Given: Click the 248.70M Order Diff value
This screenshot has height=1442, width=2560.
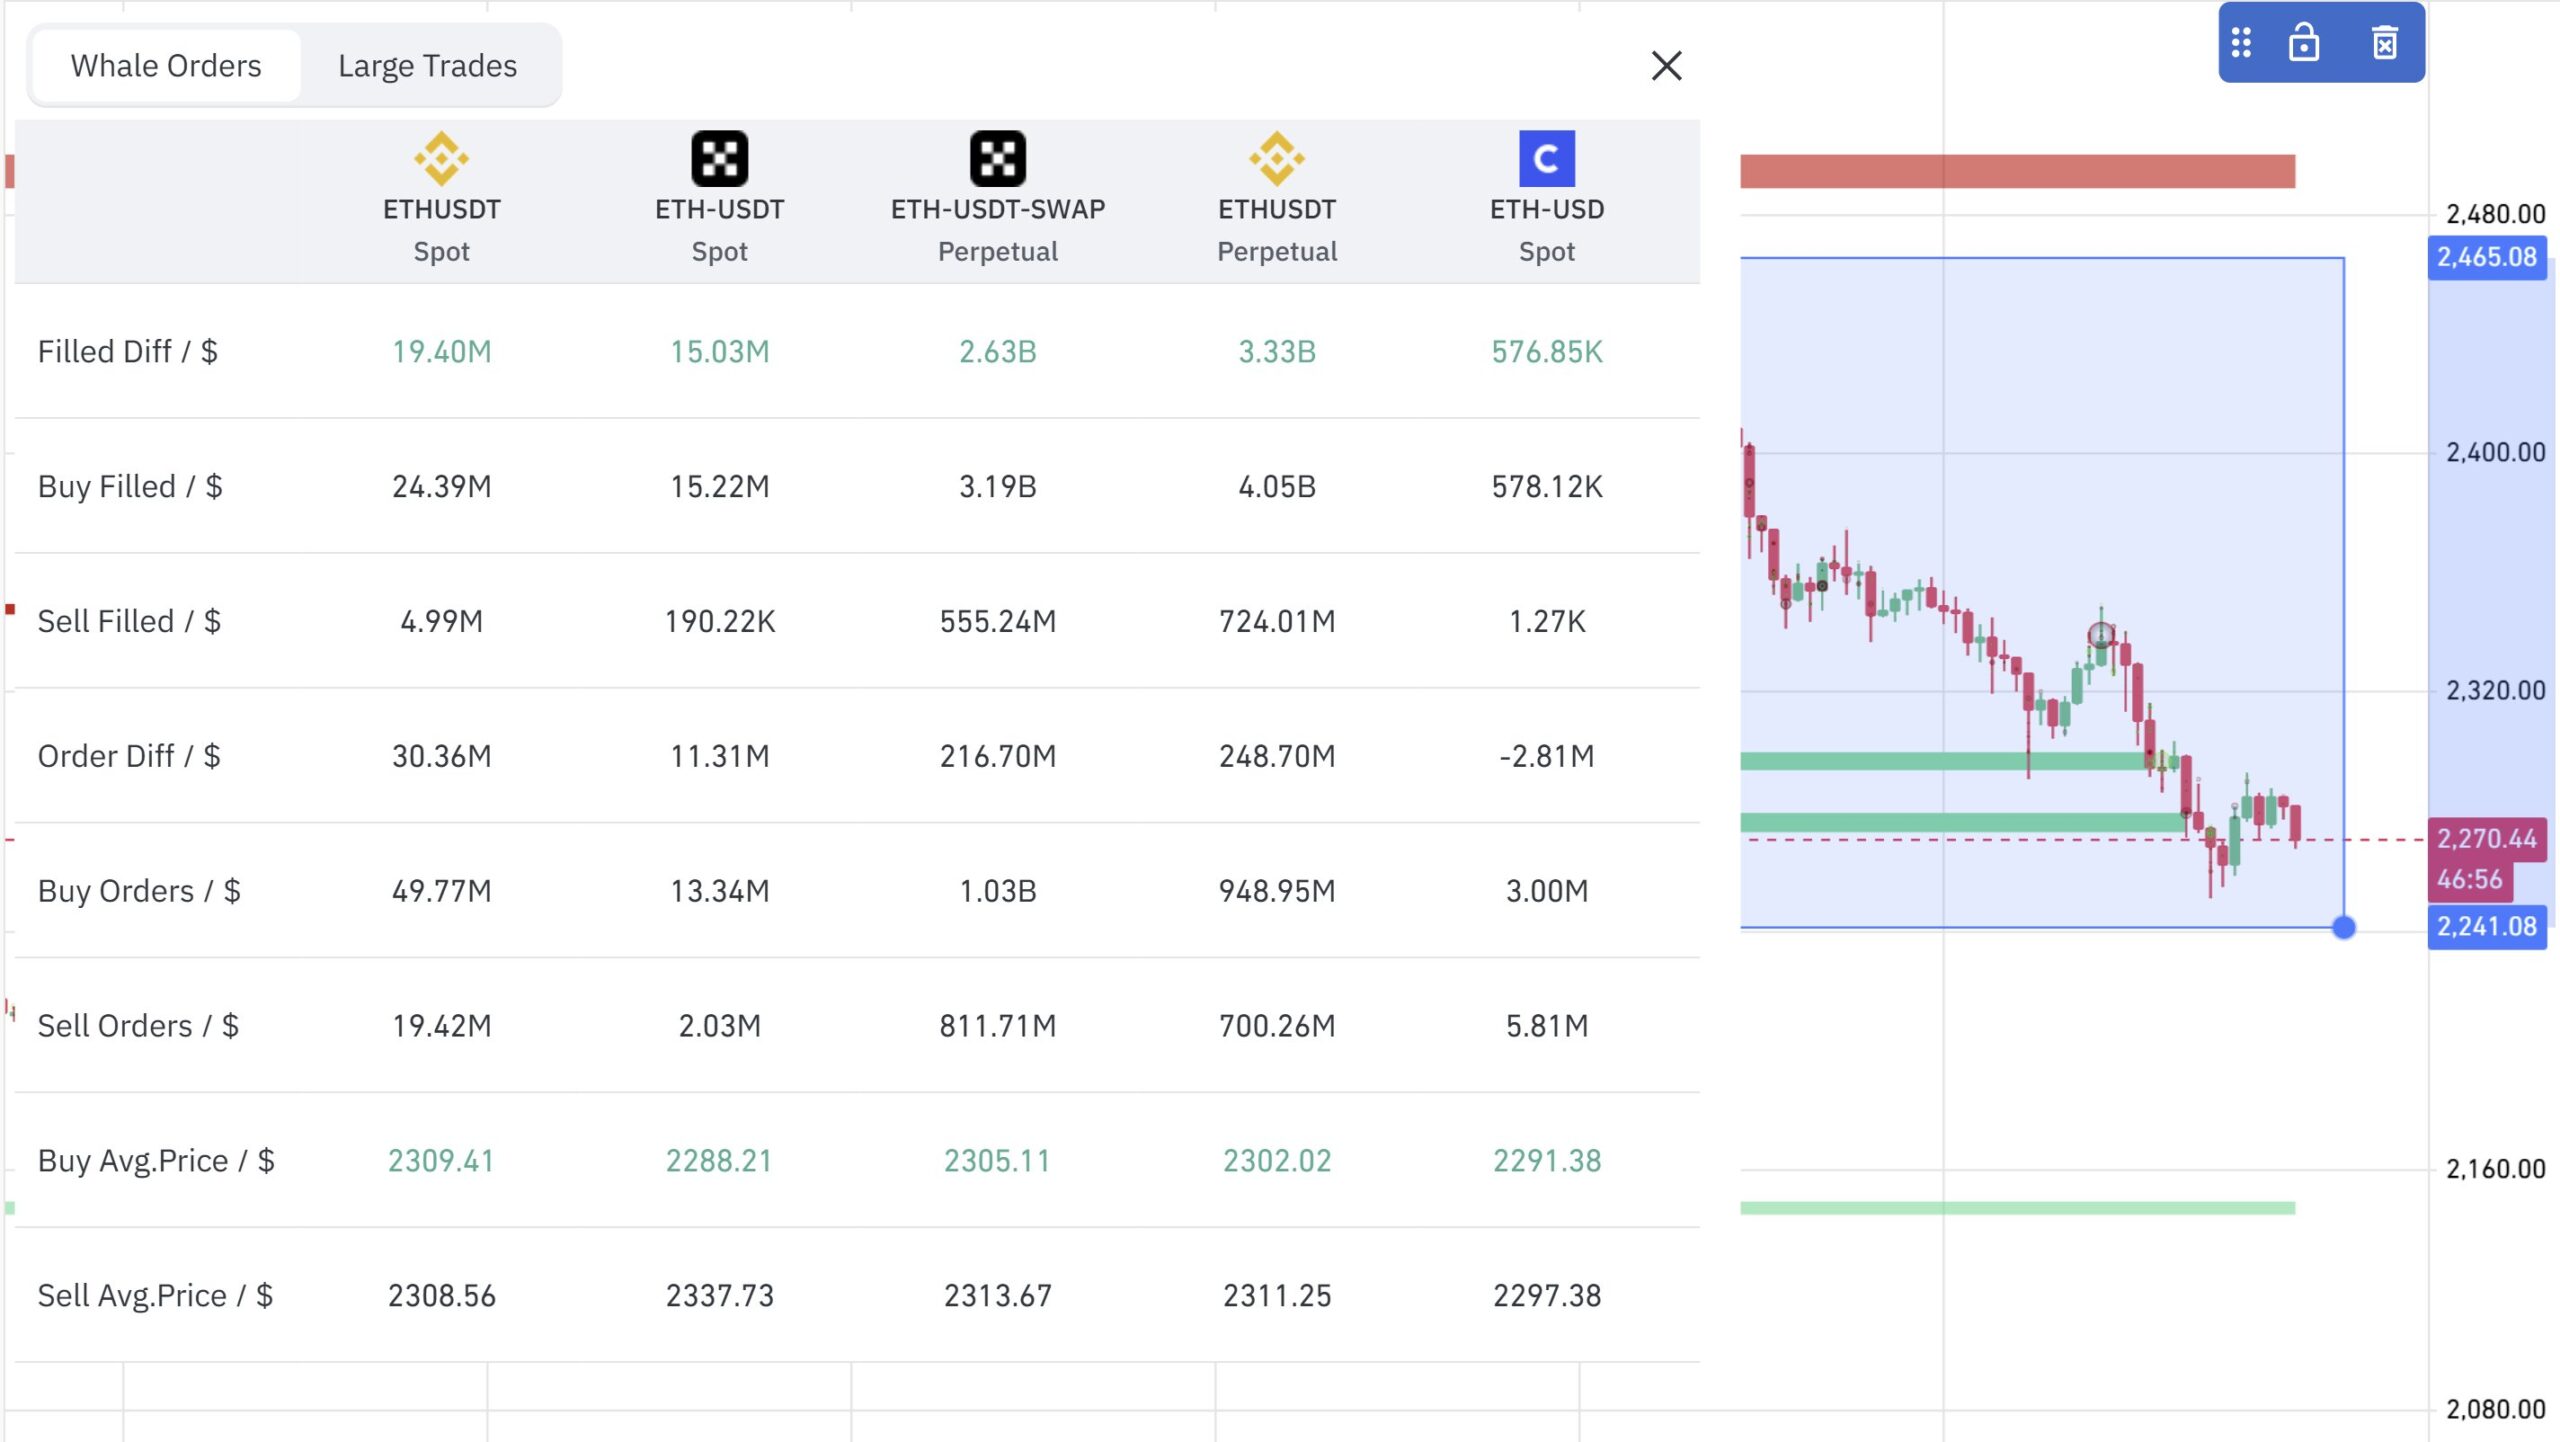Looking at the screenshot, I should pos(1277,756).
